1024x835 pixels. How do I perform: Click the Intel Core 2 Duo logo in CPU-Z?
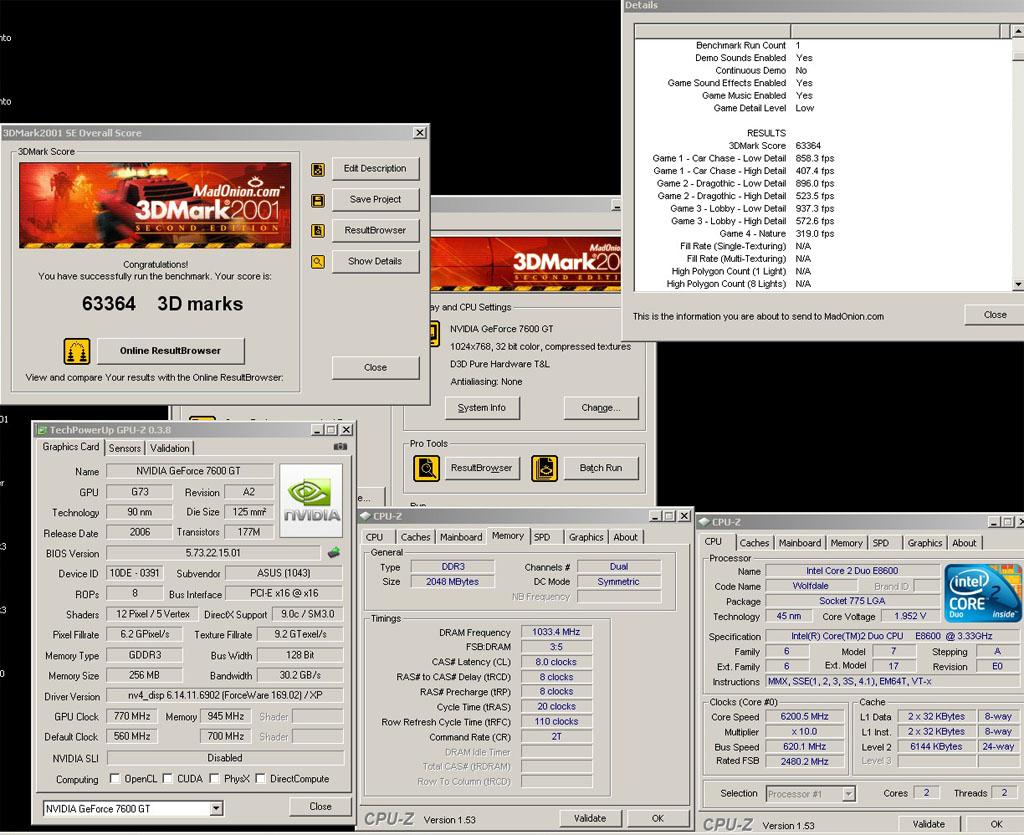coord(983,593)
